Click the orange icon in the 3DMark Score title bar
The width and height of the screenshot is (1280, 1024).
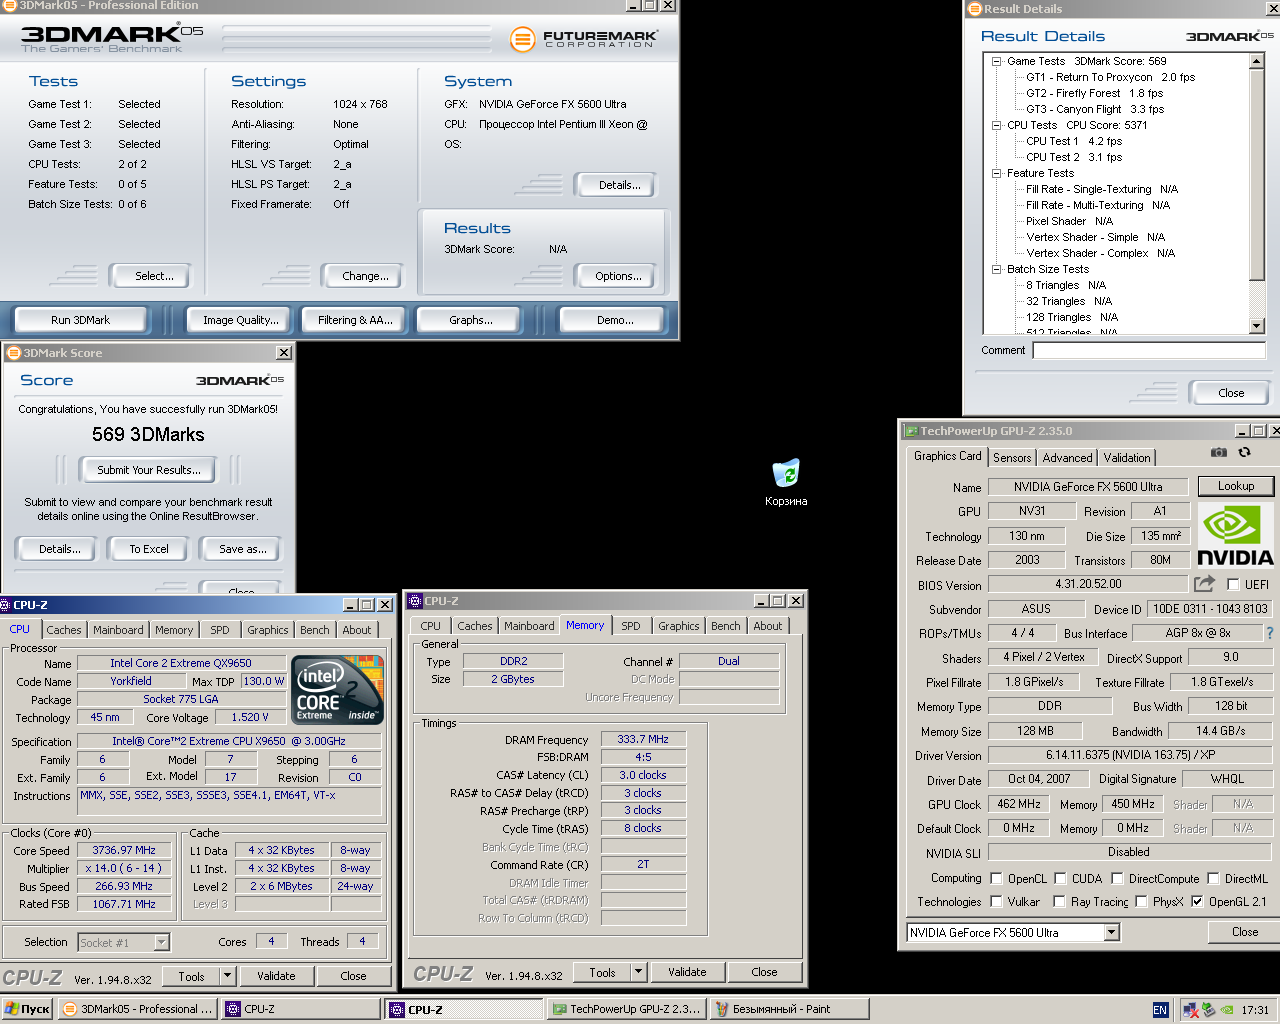(x=14, y=353)
